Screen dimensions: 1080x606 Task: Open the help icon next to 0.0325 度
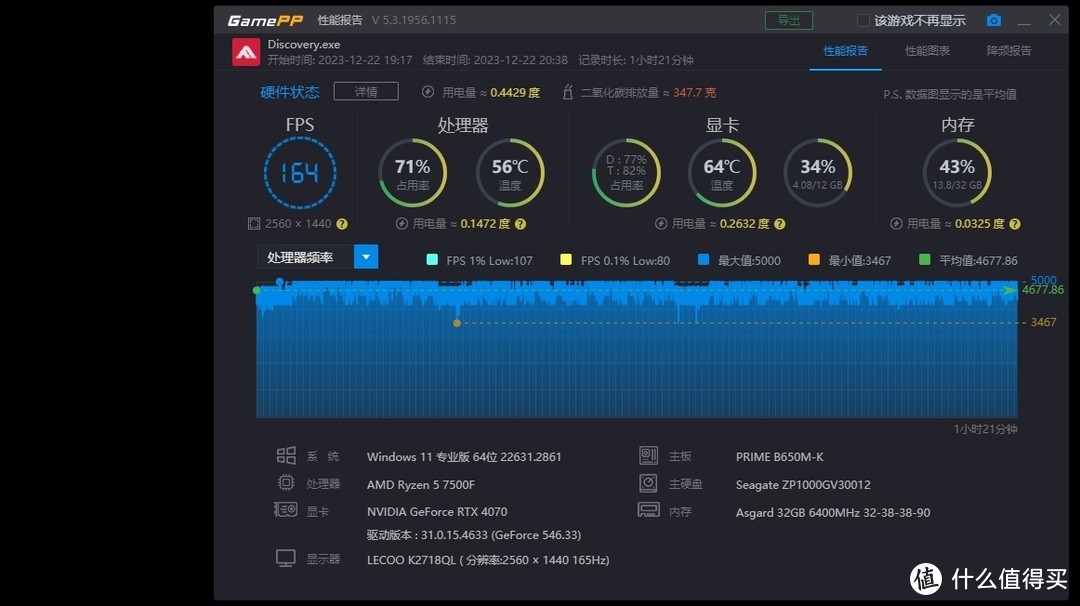[1015, 224]
